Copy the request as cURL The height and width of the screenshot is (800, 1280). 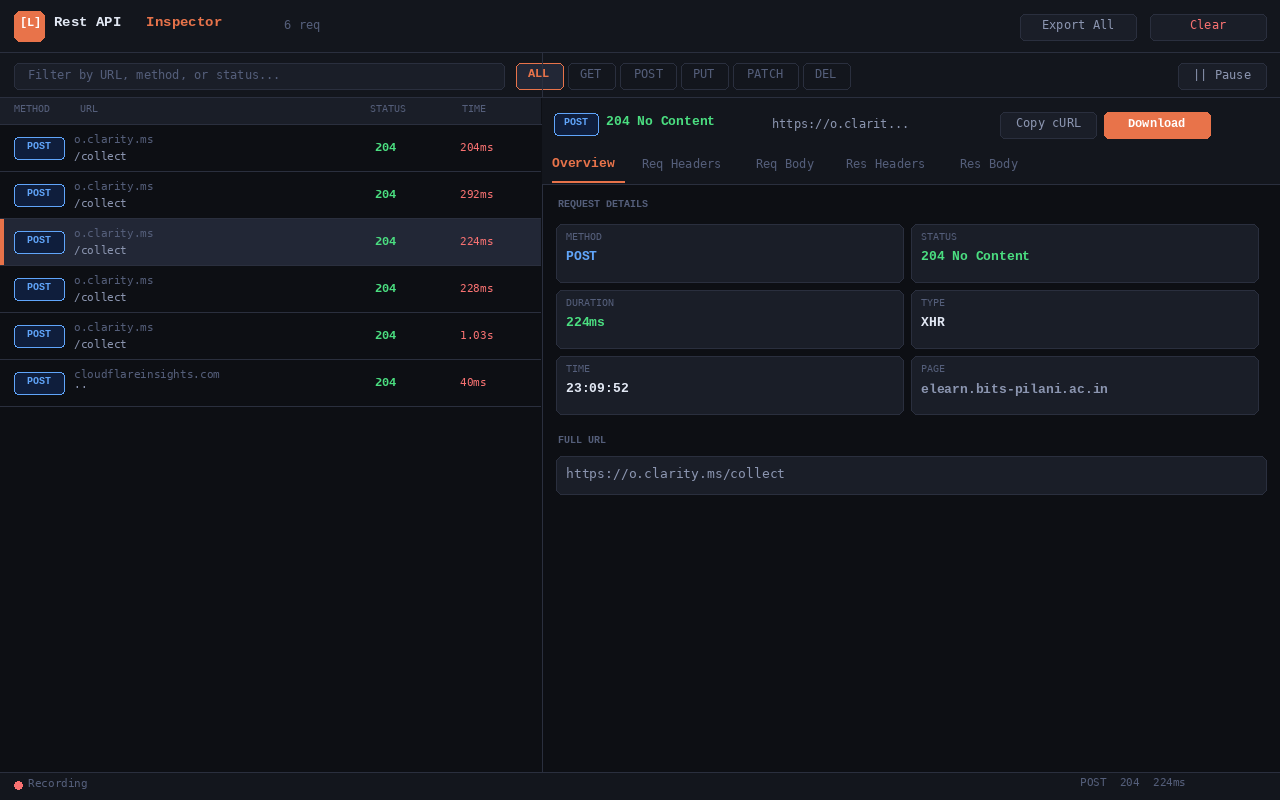1048,125
